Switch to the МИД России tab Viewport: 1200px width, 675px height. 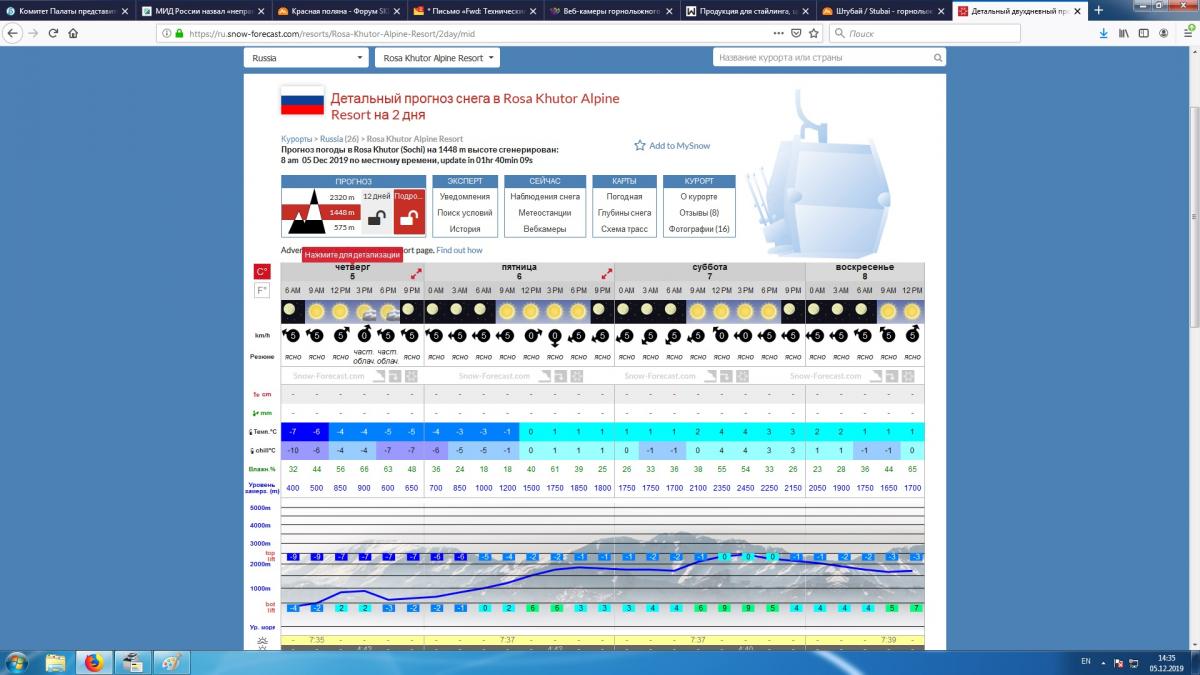[201, 10]
